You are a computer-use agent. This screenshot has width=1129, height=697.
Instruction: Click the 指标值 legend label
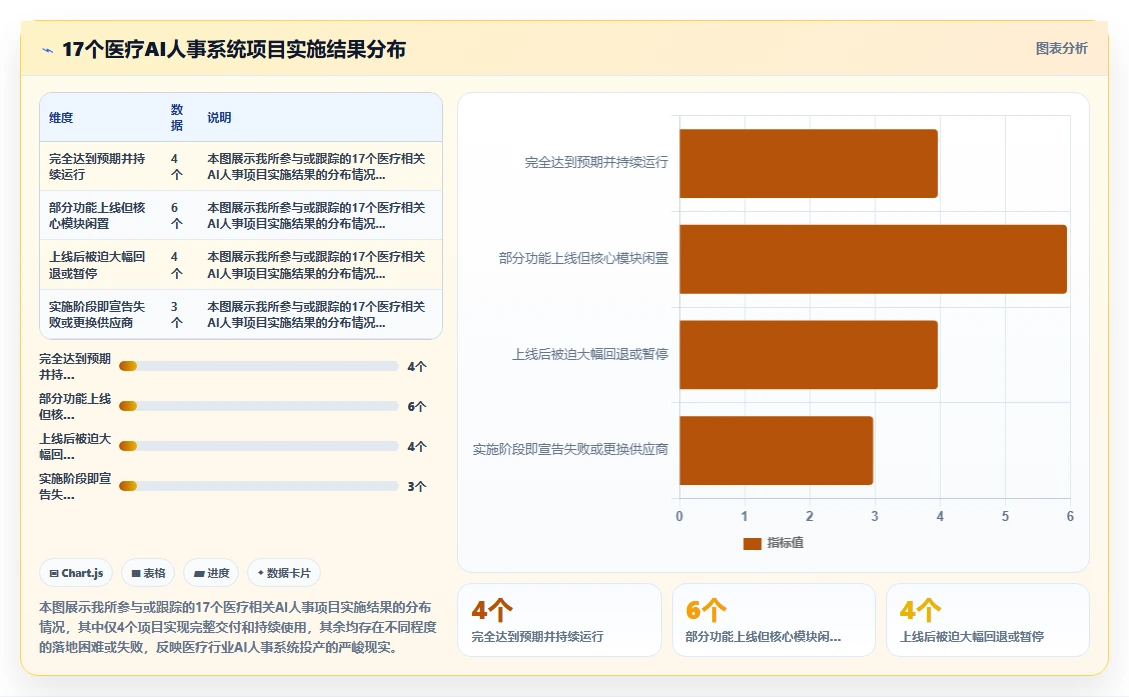(x=785, y=543)
